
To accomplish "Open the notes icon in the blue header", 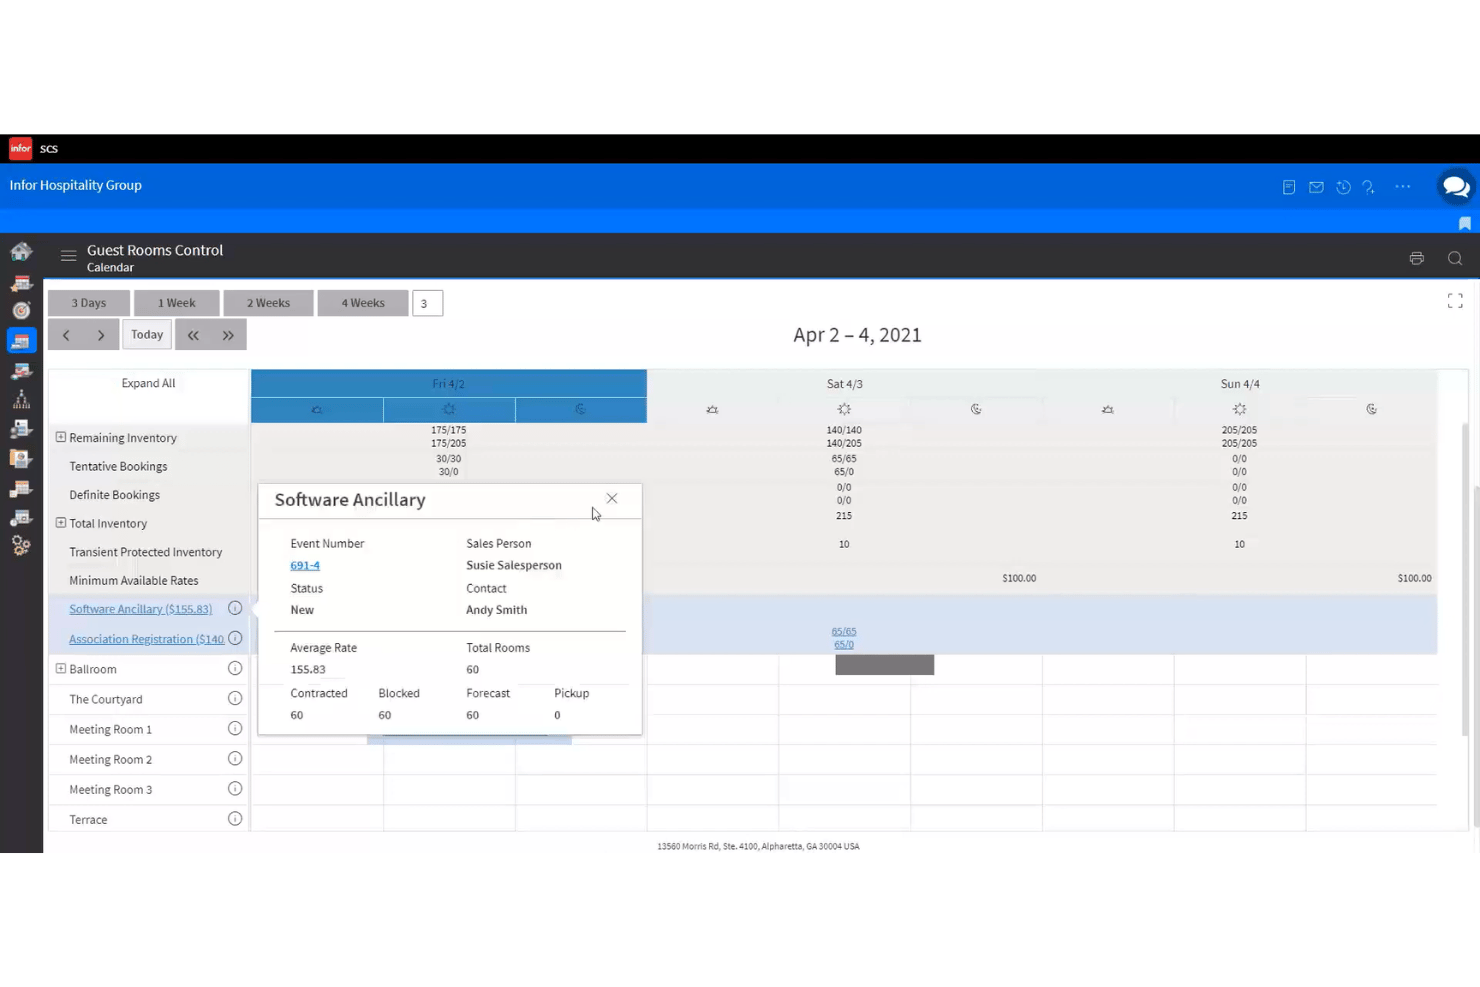I will coord(1289,187).
